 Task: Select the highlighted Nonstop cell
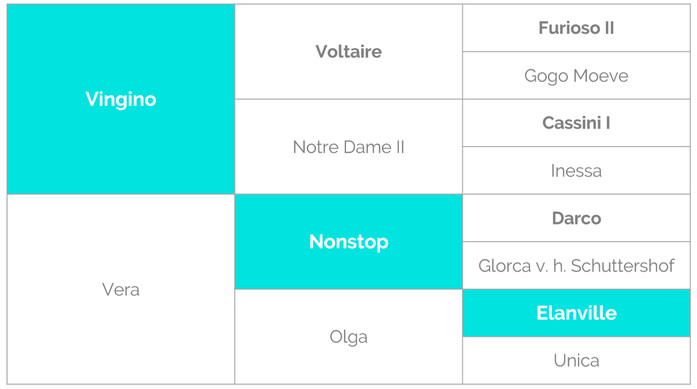[348, 242]
